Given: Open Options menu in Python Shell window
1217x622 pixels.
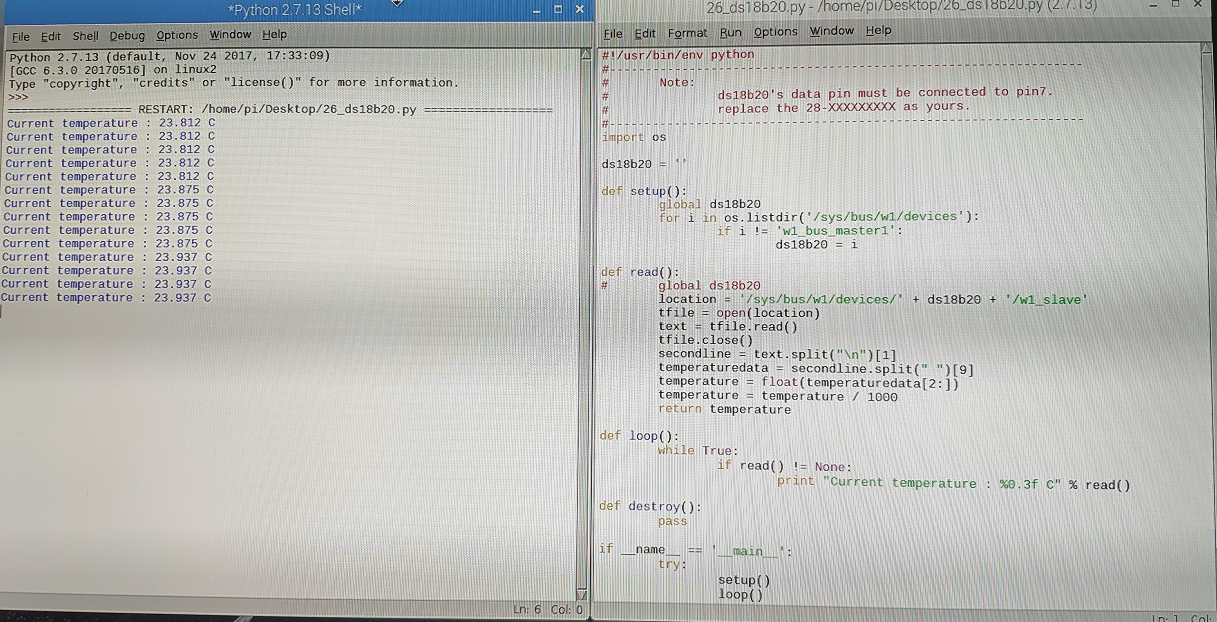Looking at the screenshot, I should coord(177,35).
